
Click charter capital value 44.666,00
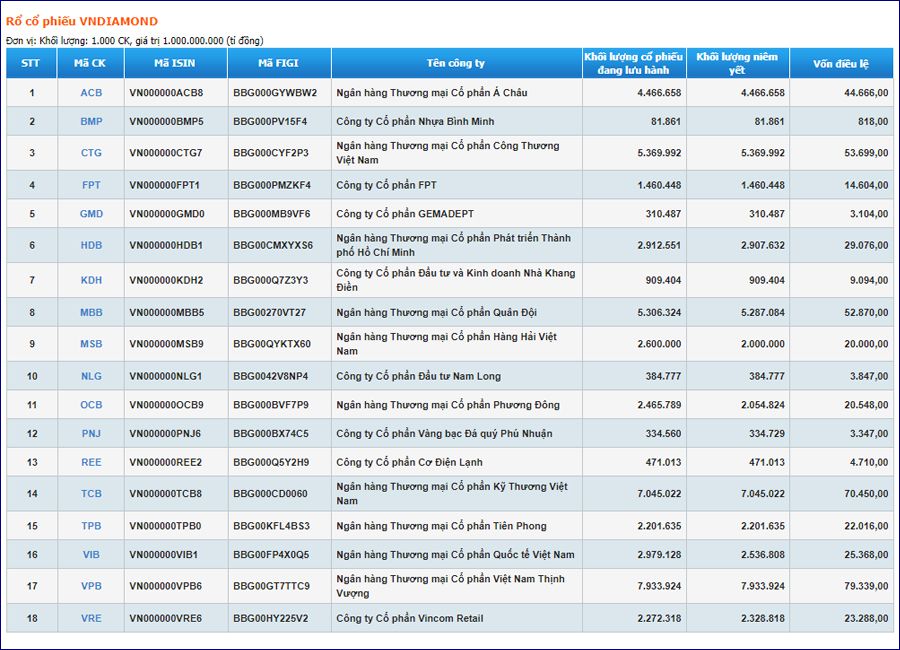866,93
